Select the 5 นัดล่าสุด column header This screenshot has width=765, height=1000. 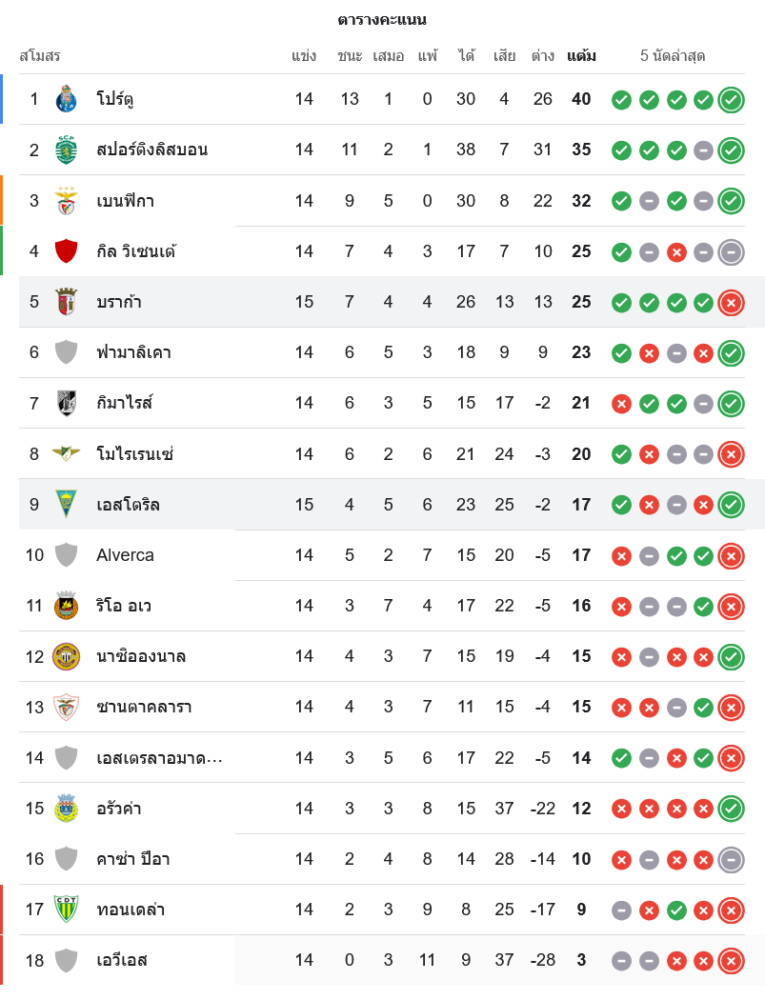pyautogui.click(x=673, y=56)
